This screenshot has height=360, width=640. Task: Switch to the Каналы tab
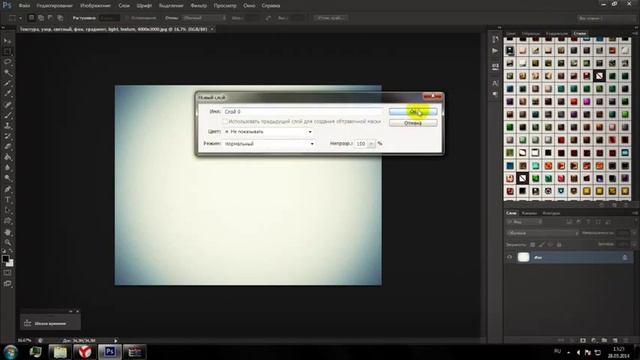point(529,213)
